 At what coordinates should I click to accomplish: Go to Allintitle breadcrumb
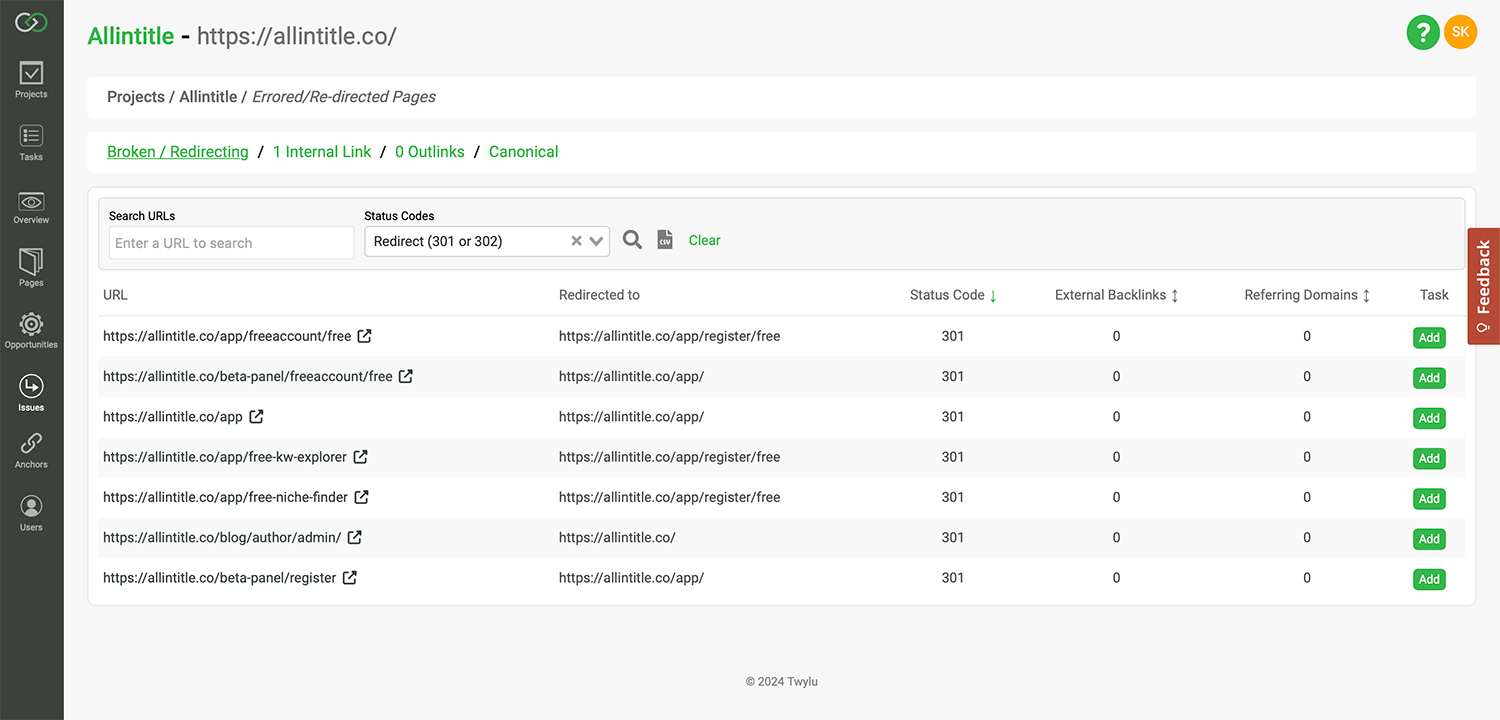click(208, 97)
